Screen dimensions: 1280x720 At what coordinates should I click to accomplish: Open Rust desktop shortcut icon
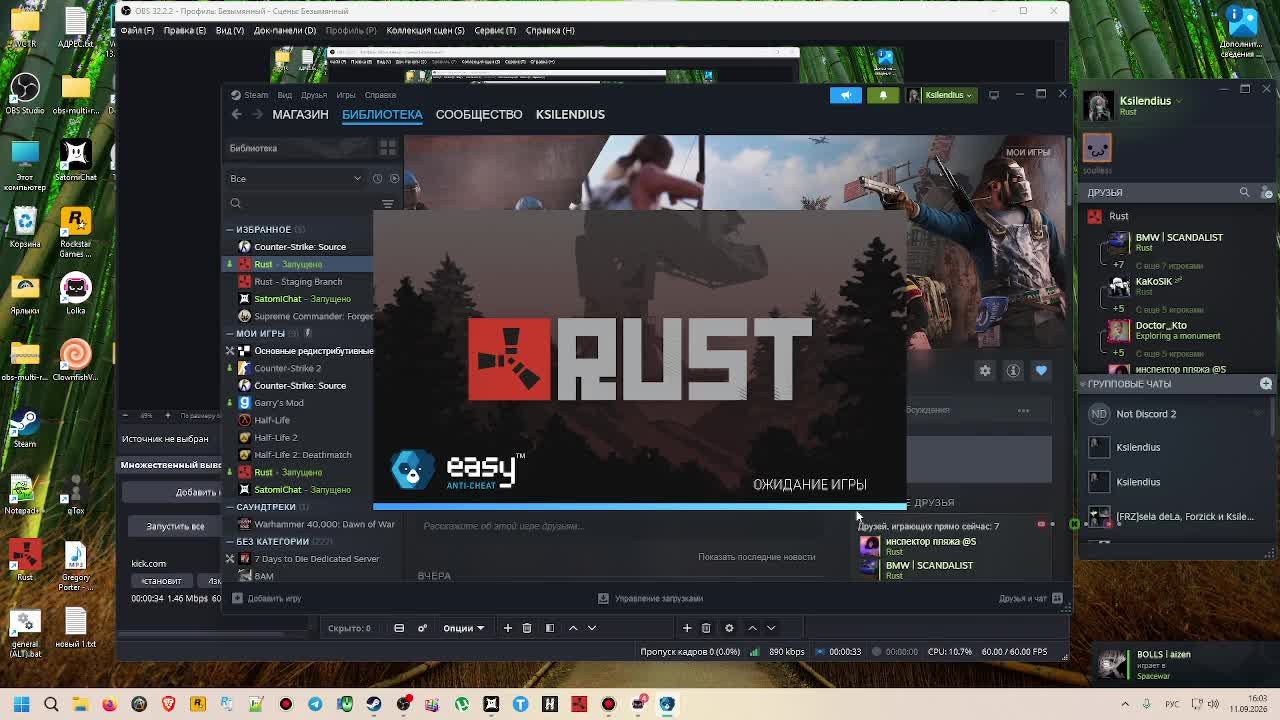point(25,558)
